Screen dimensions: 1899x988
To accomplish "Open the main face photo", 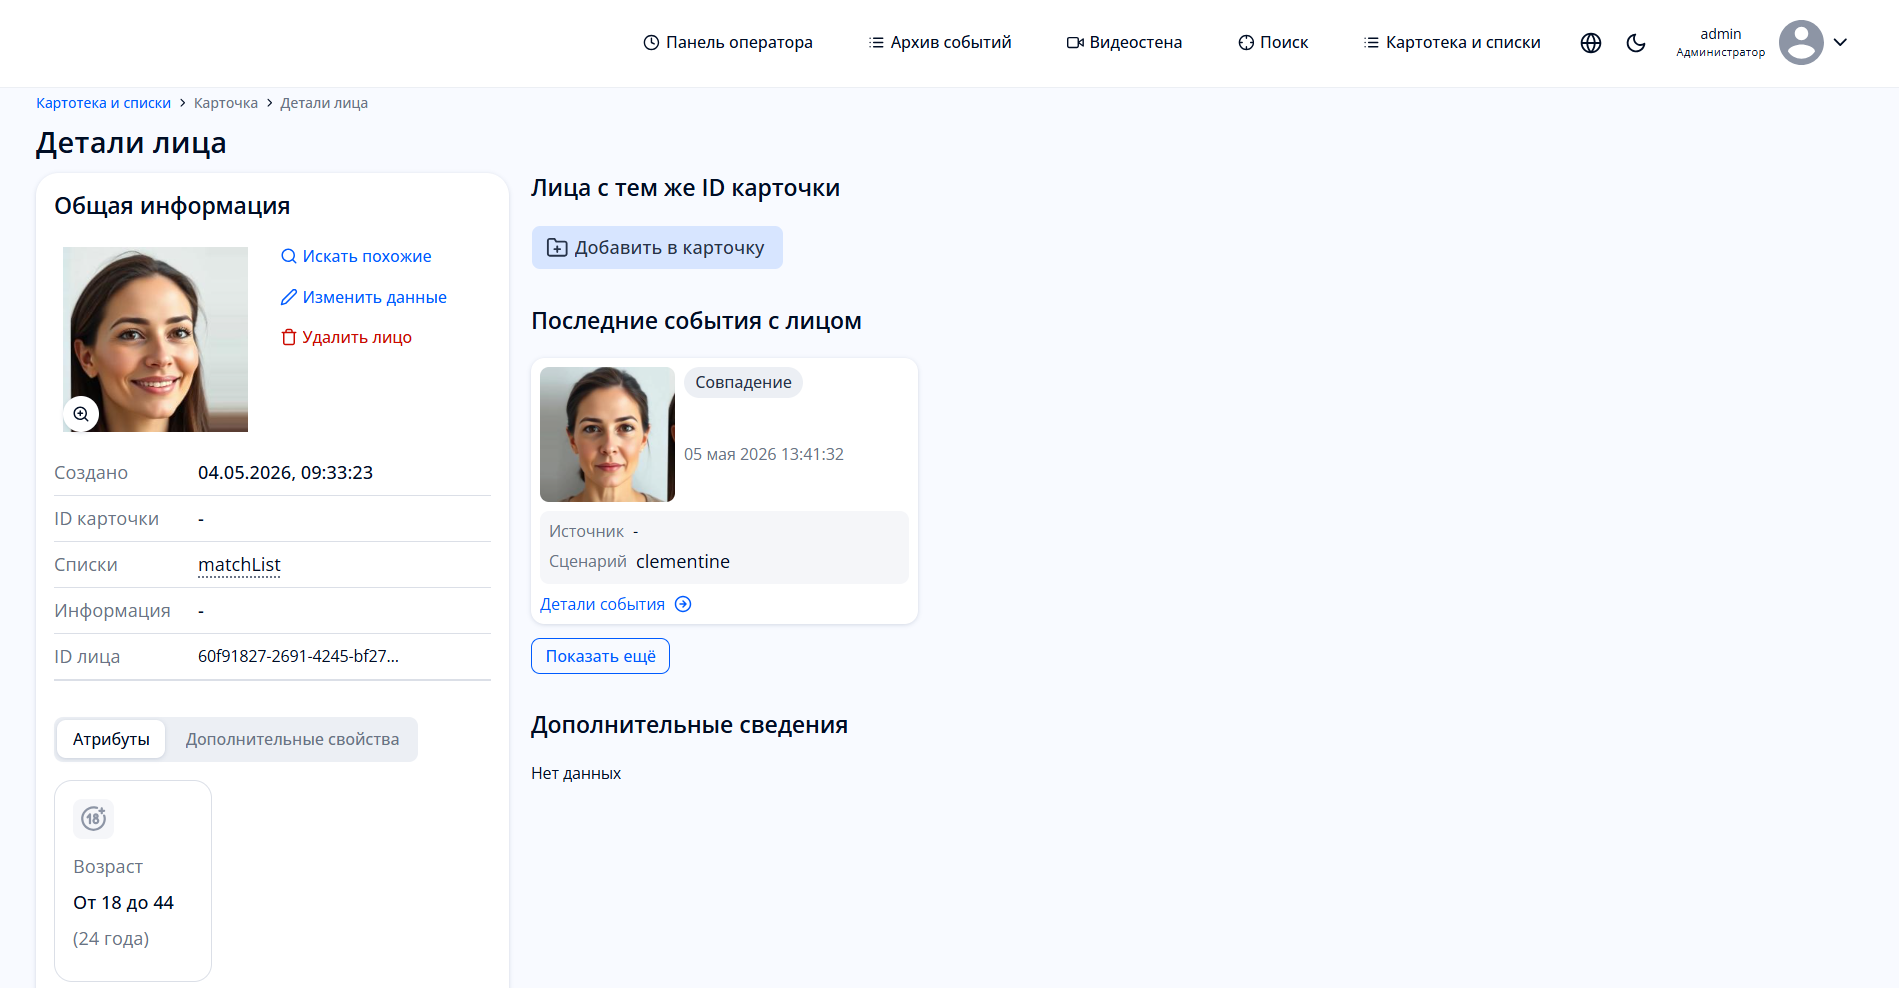I will pyautogui.click(x=155, y=339).
